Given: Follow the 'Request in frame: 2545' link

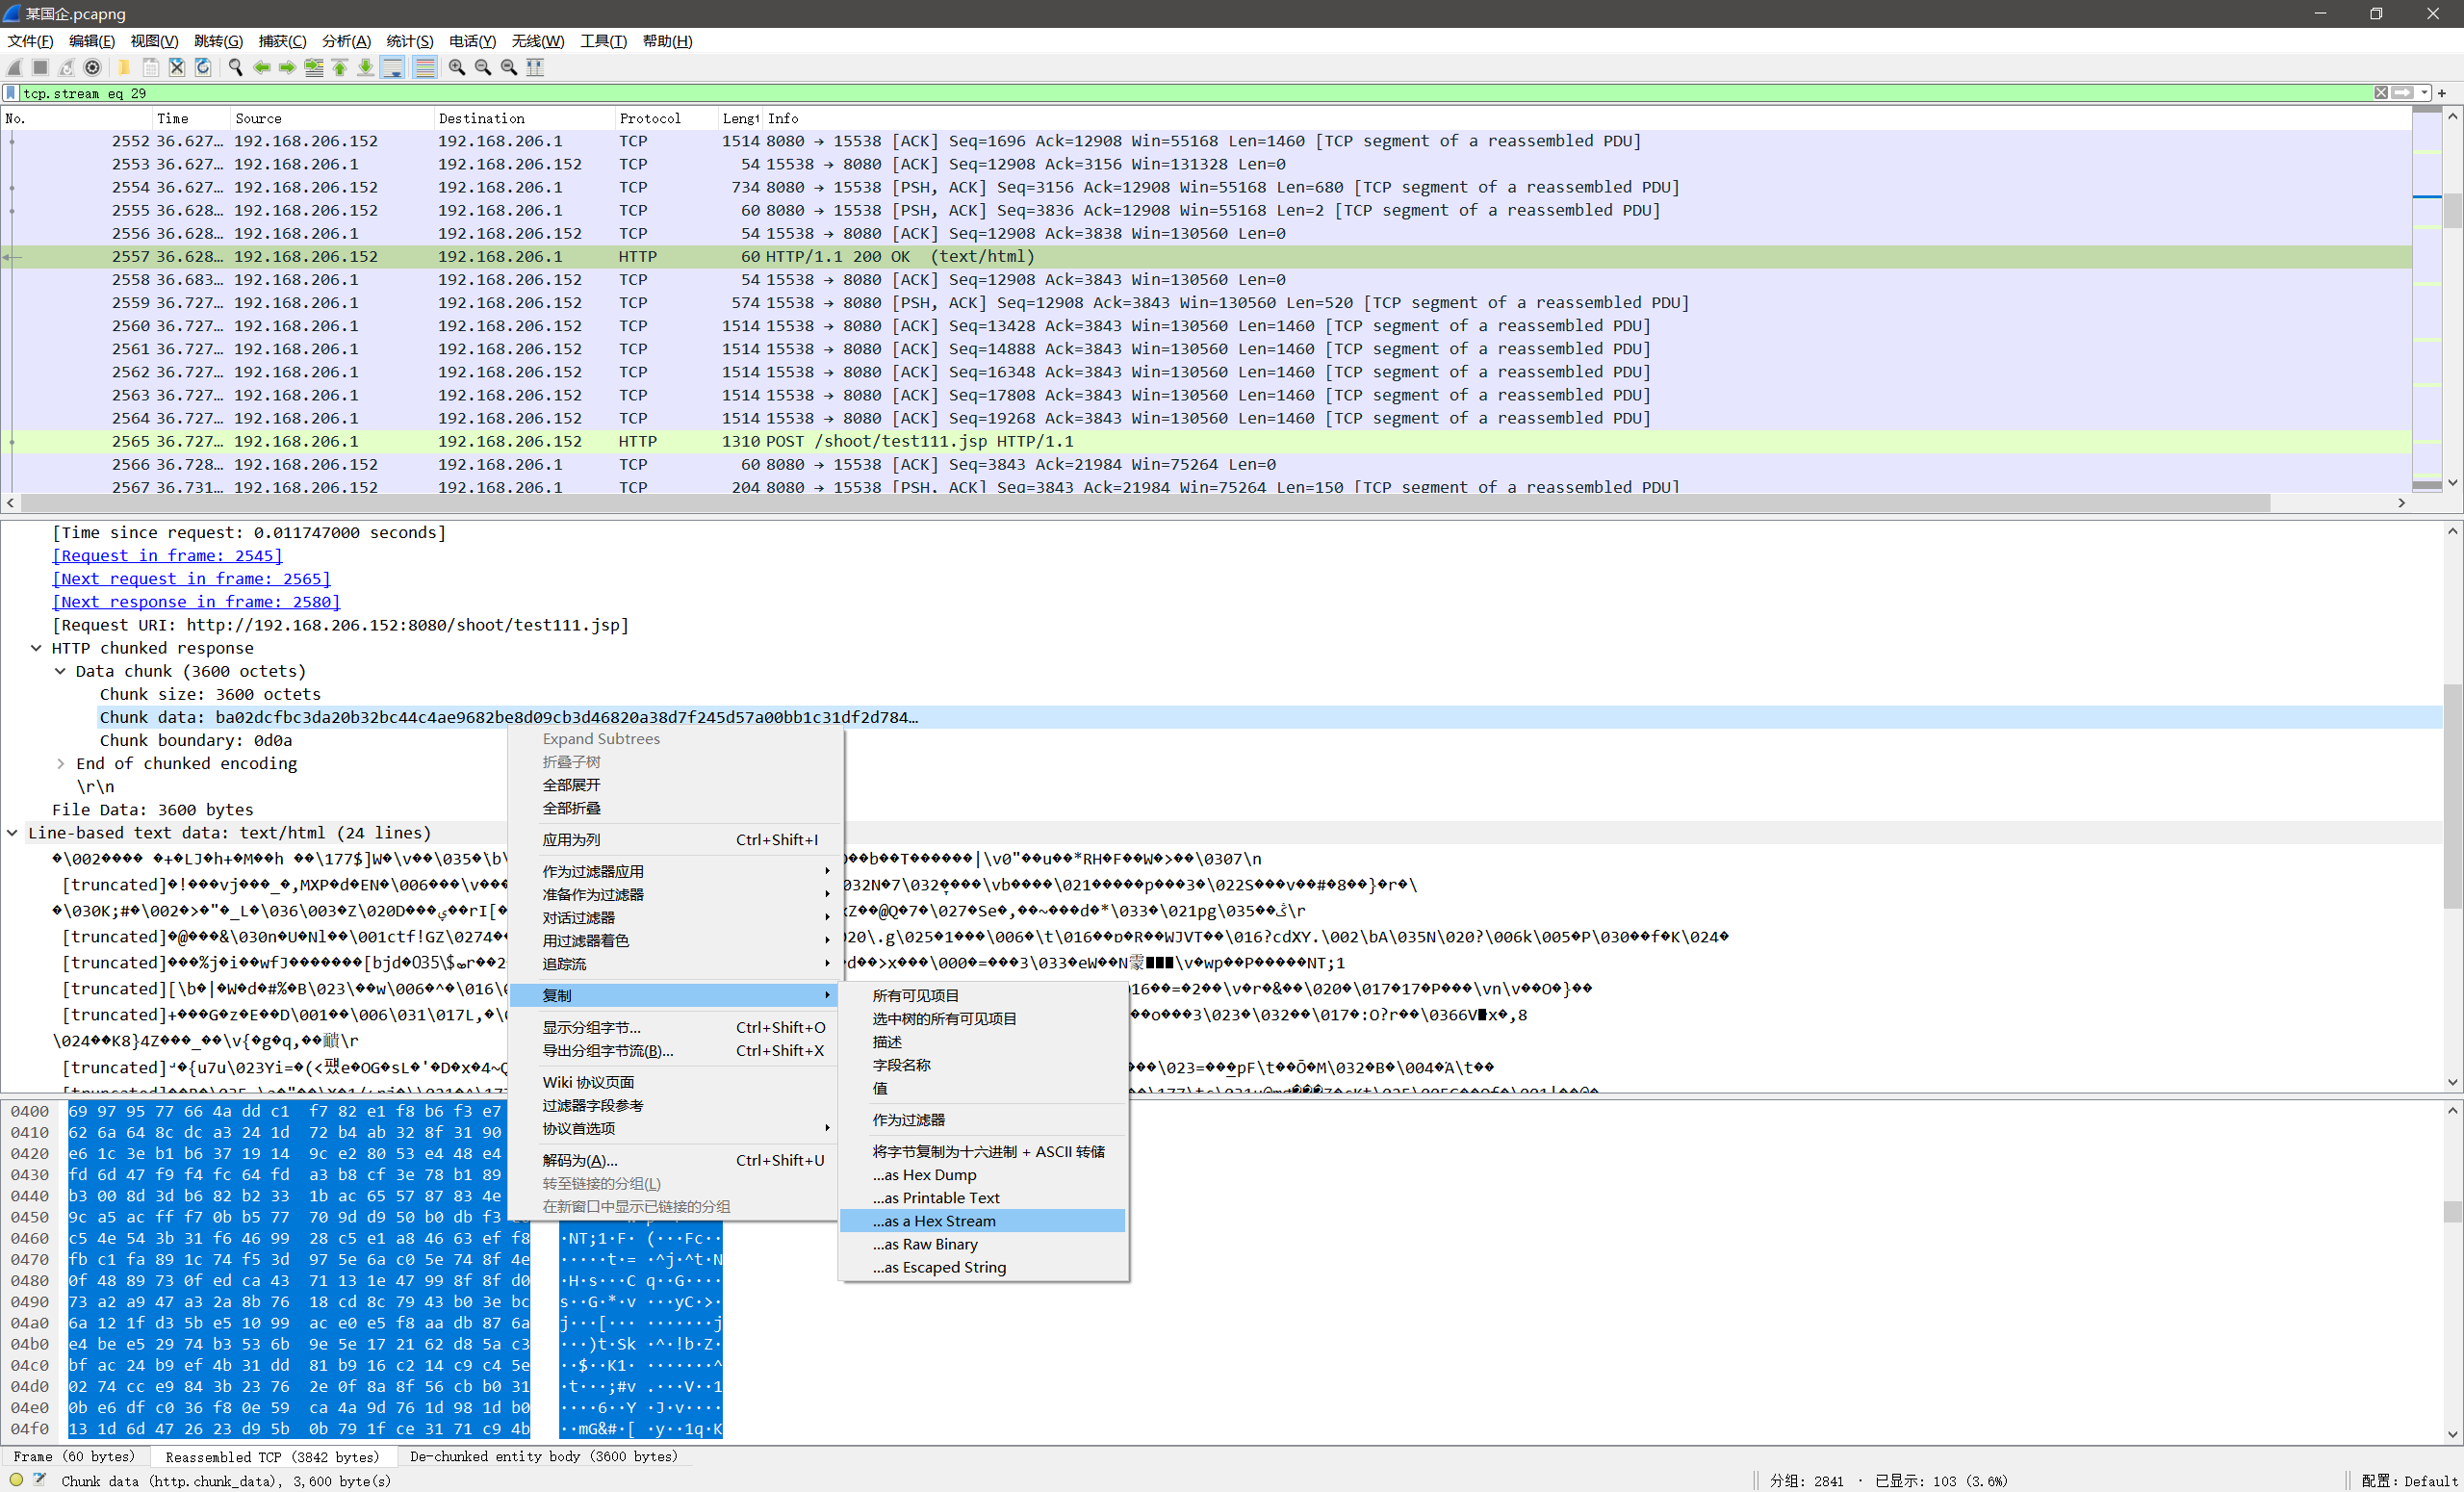Looking at the screenshot, I should (167, 556).
